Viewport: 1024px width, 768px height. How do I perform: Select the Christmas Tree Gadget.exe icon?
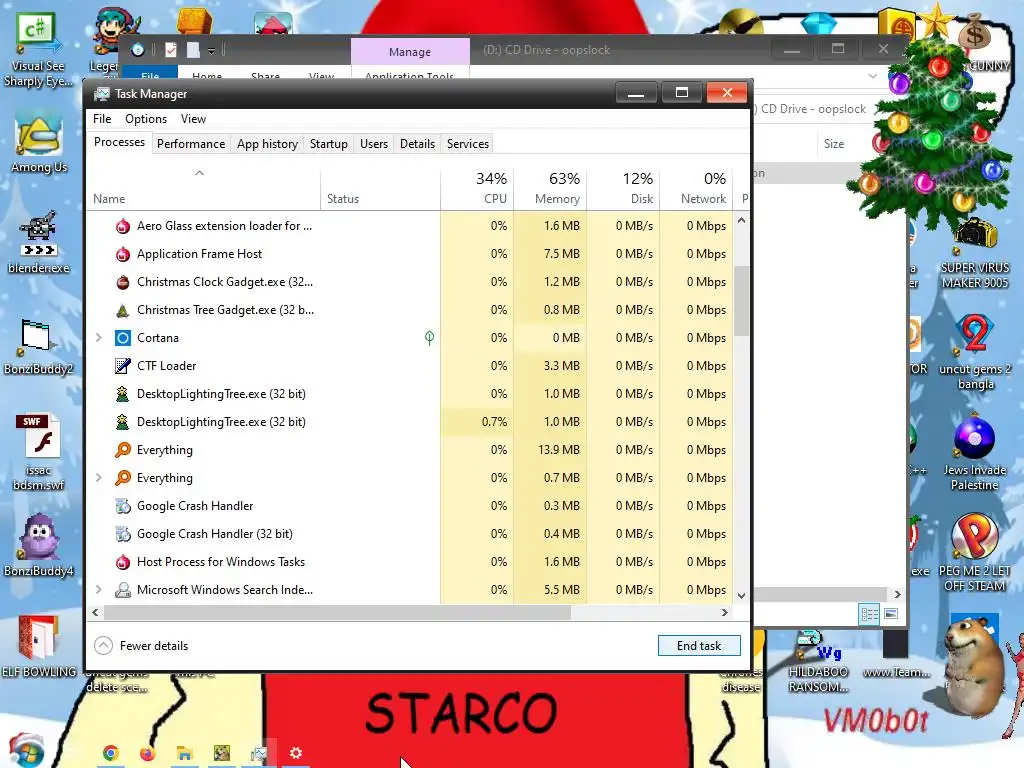coord(123,310)
